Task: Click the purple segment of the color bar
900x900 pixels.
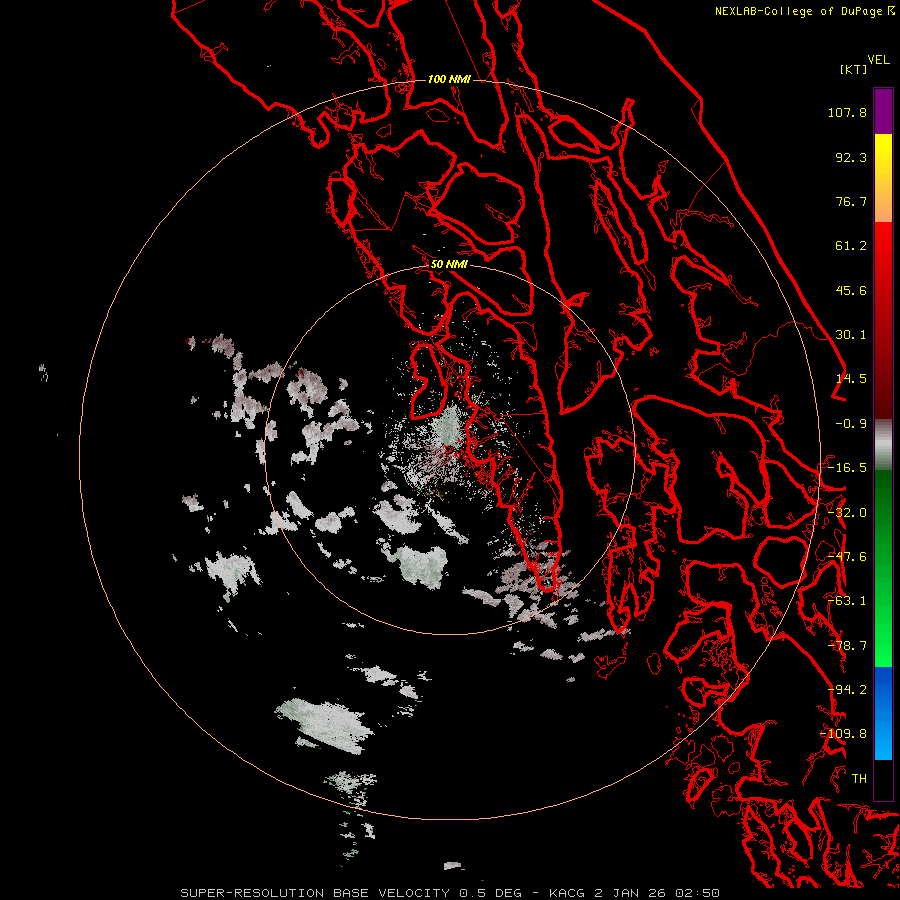Action: [x=883, y=111]
